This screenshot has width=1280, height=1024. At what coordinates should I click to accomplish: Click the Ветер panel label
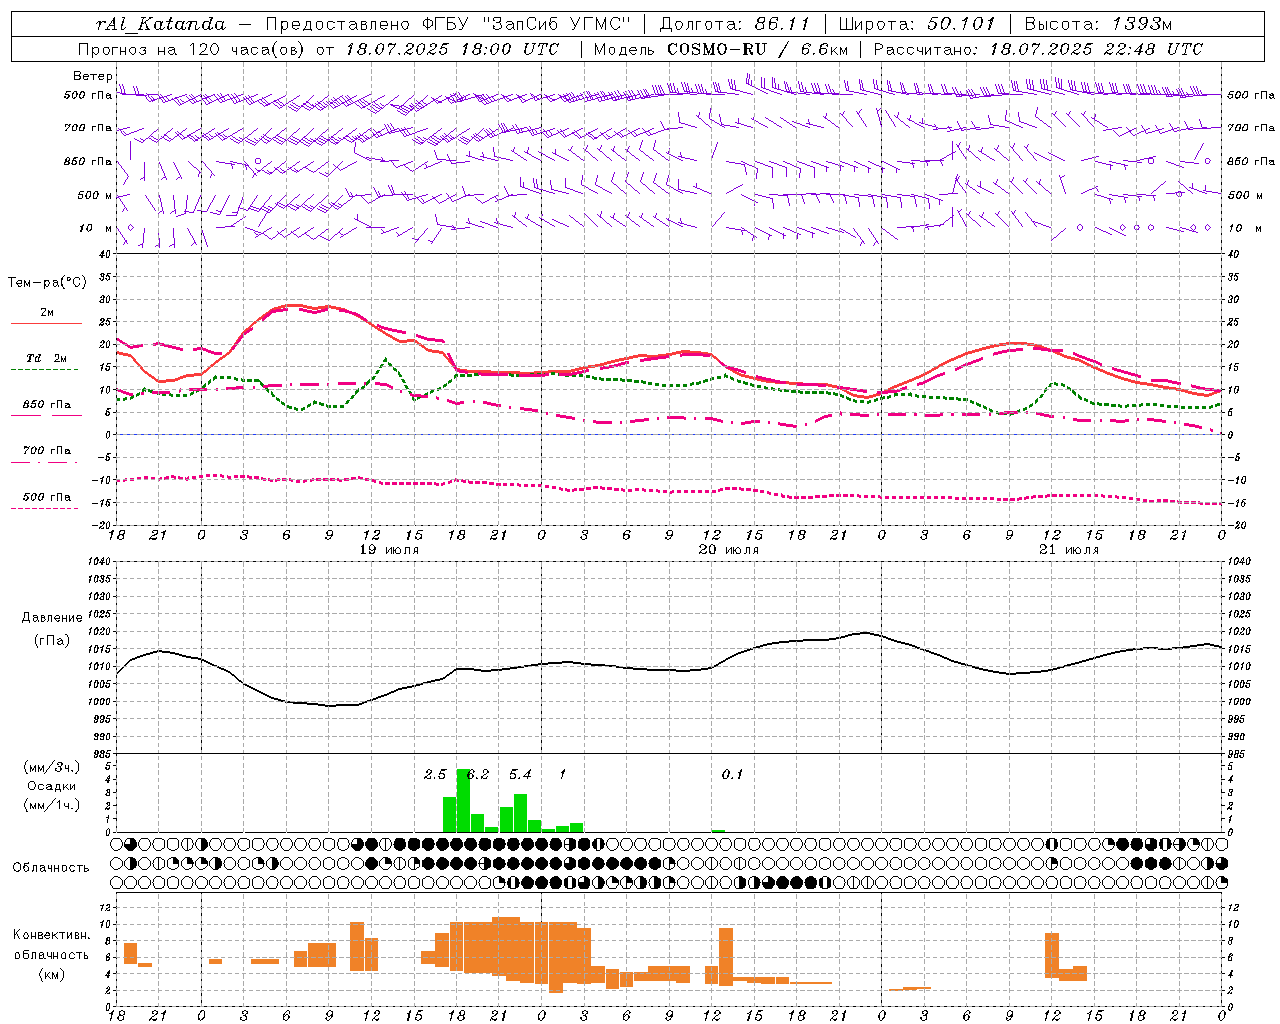coord(92,76)
